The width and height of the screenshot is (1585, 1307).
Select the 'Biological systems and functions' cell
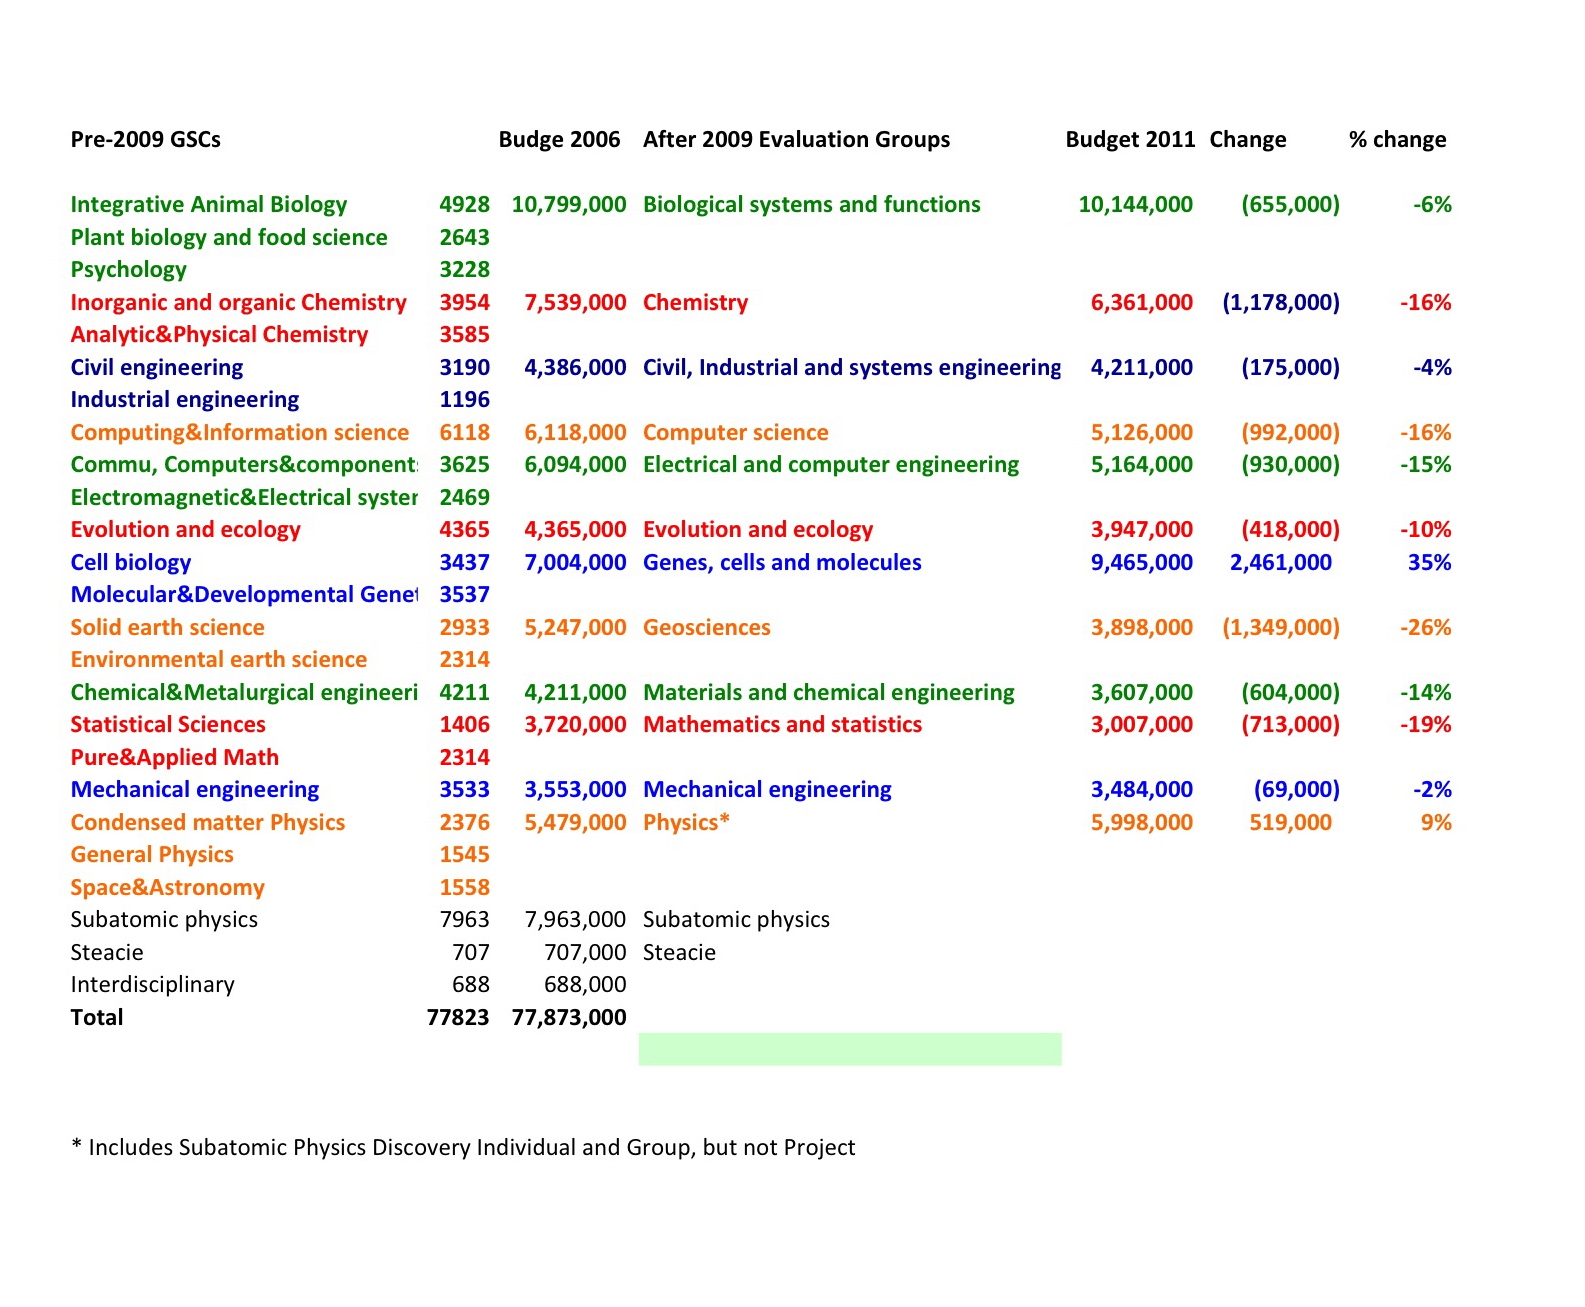tap(811, 205)
